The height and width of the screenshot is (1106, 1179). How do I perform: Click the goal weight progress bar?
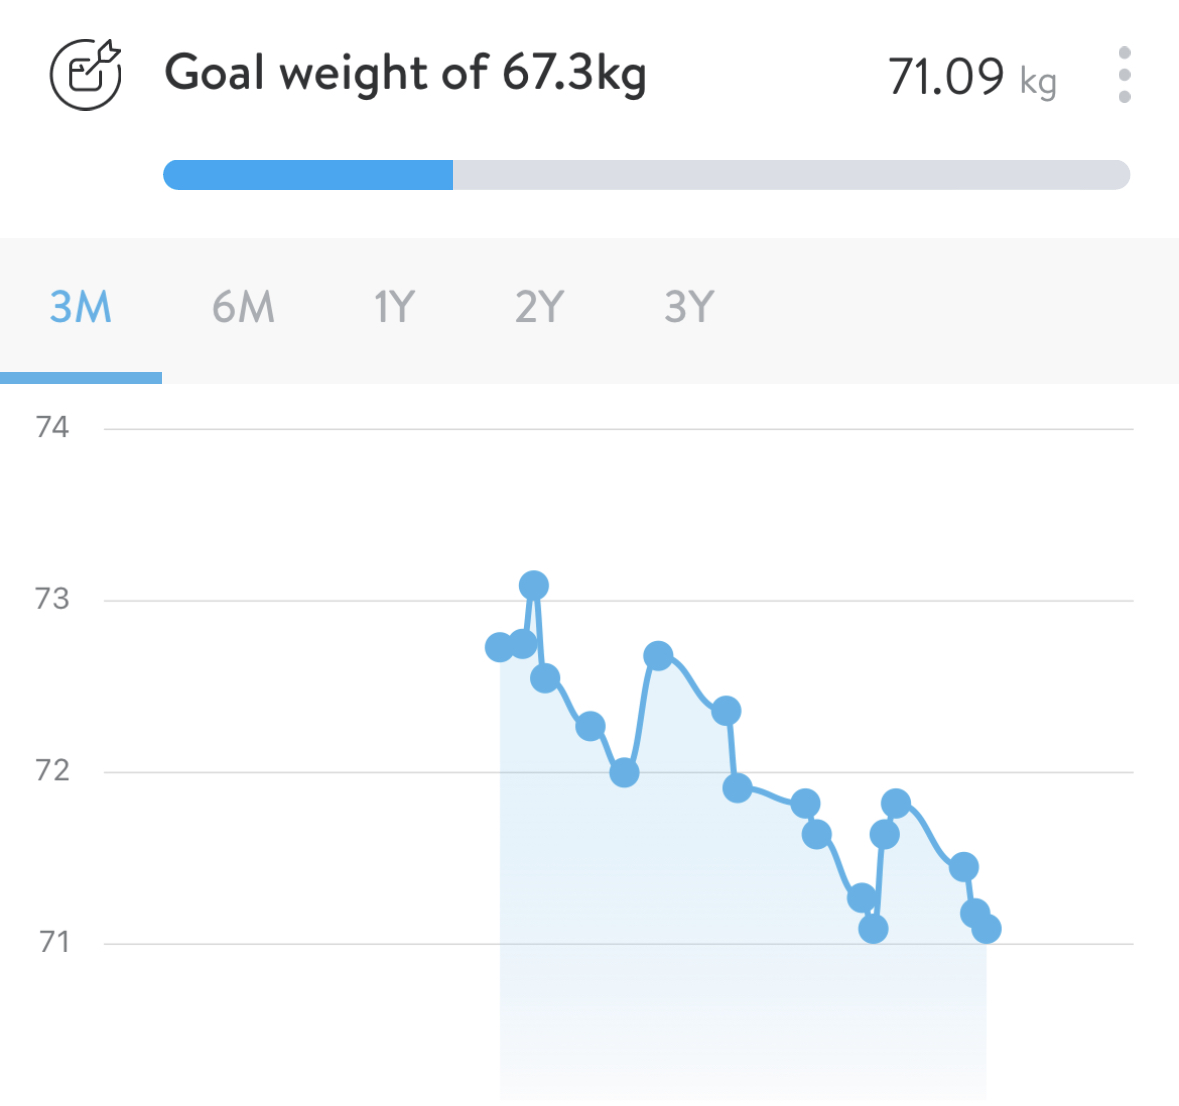646,175
